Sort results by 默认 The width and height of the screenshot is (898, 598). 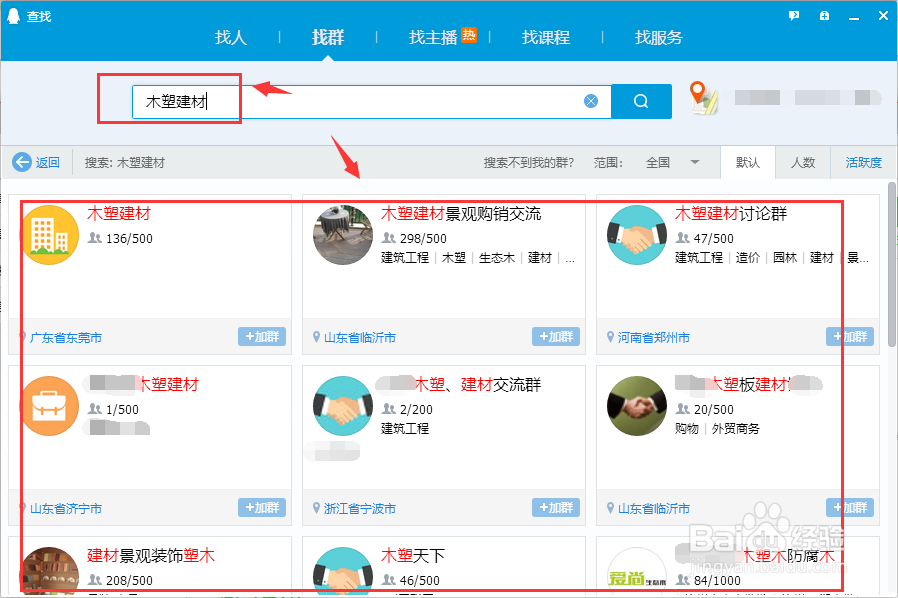(x=747, y=163)
